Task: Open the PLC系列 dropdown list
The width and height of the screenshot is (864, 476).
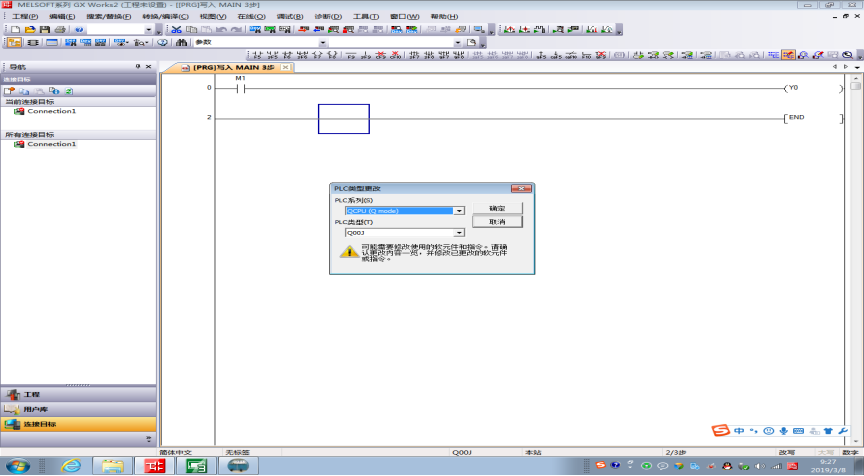Action: [459, 211]
